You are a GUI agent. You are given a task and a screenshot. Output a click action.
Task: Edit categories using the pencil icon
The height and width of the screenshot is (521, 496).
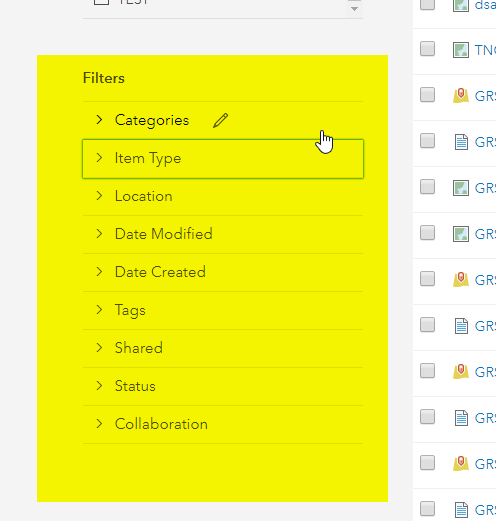pos(220,120)
